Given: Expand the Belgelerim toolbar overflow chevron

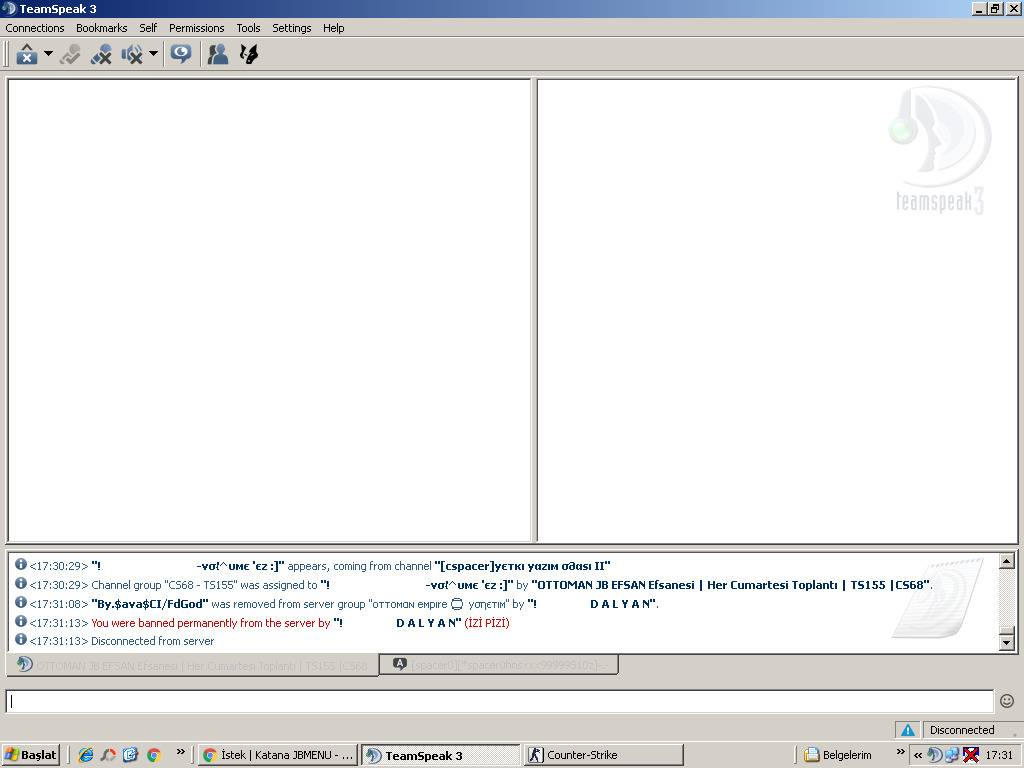Looking at the screenshot, I should click(901, 752).
